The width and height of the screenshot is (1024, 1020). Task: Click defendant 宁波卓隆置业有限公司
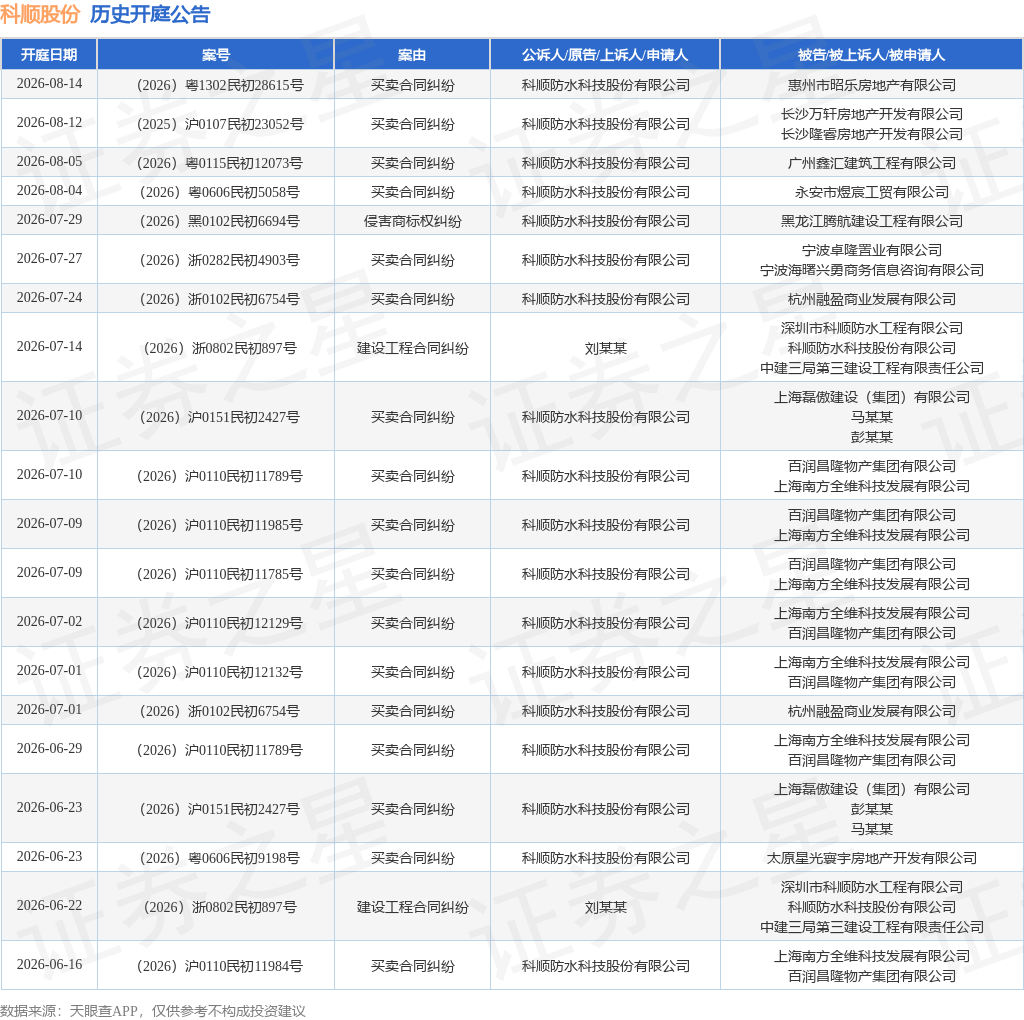(x=872, y=250)
